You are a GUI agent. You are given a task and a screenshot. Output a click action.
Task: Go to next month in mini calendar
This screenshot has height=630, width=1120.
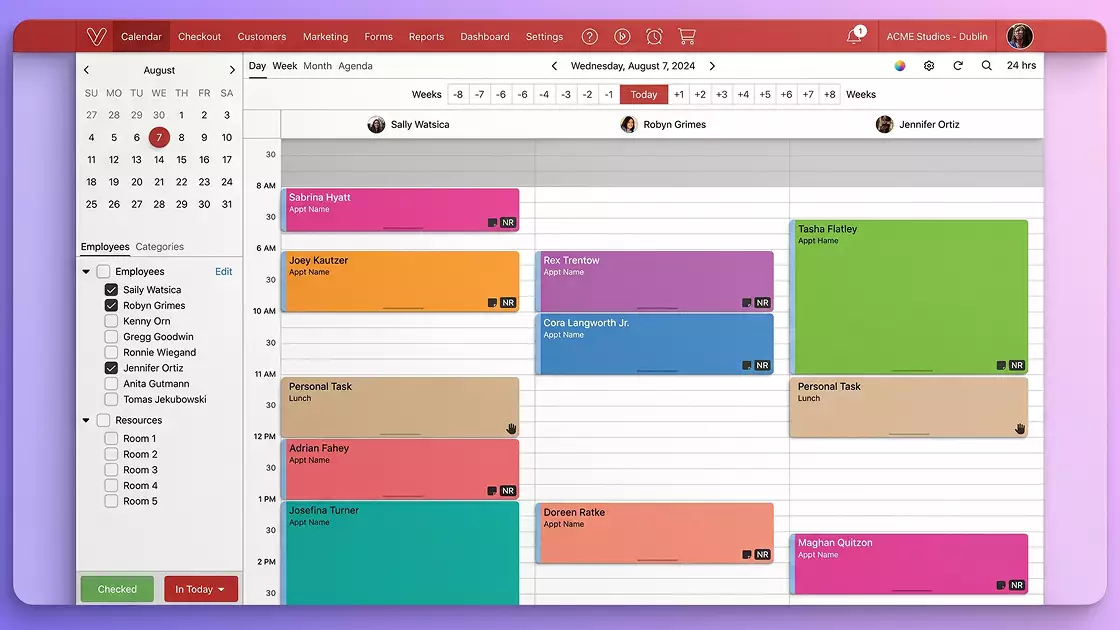(231, 70)
